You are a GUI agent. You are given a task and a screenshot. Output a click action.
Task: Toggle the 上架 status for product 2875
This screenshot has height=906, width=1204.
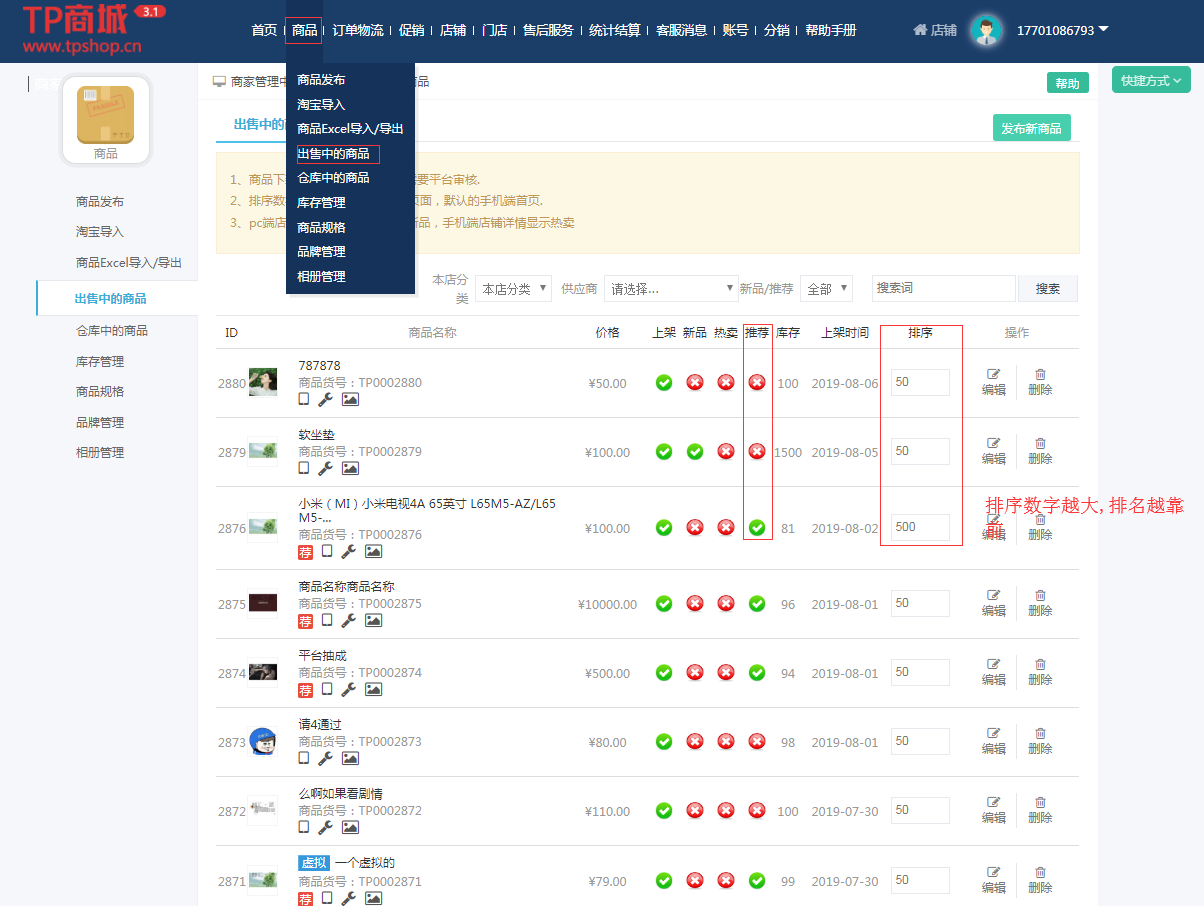tap(664, 604)
